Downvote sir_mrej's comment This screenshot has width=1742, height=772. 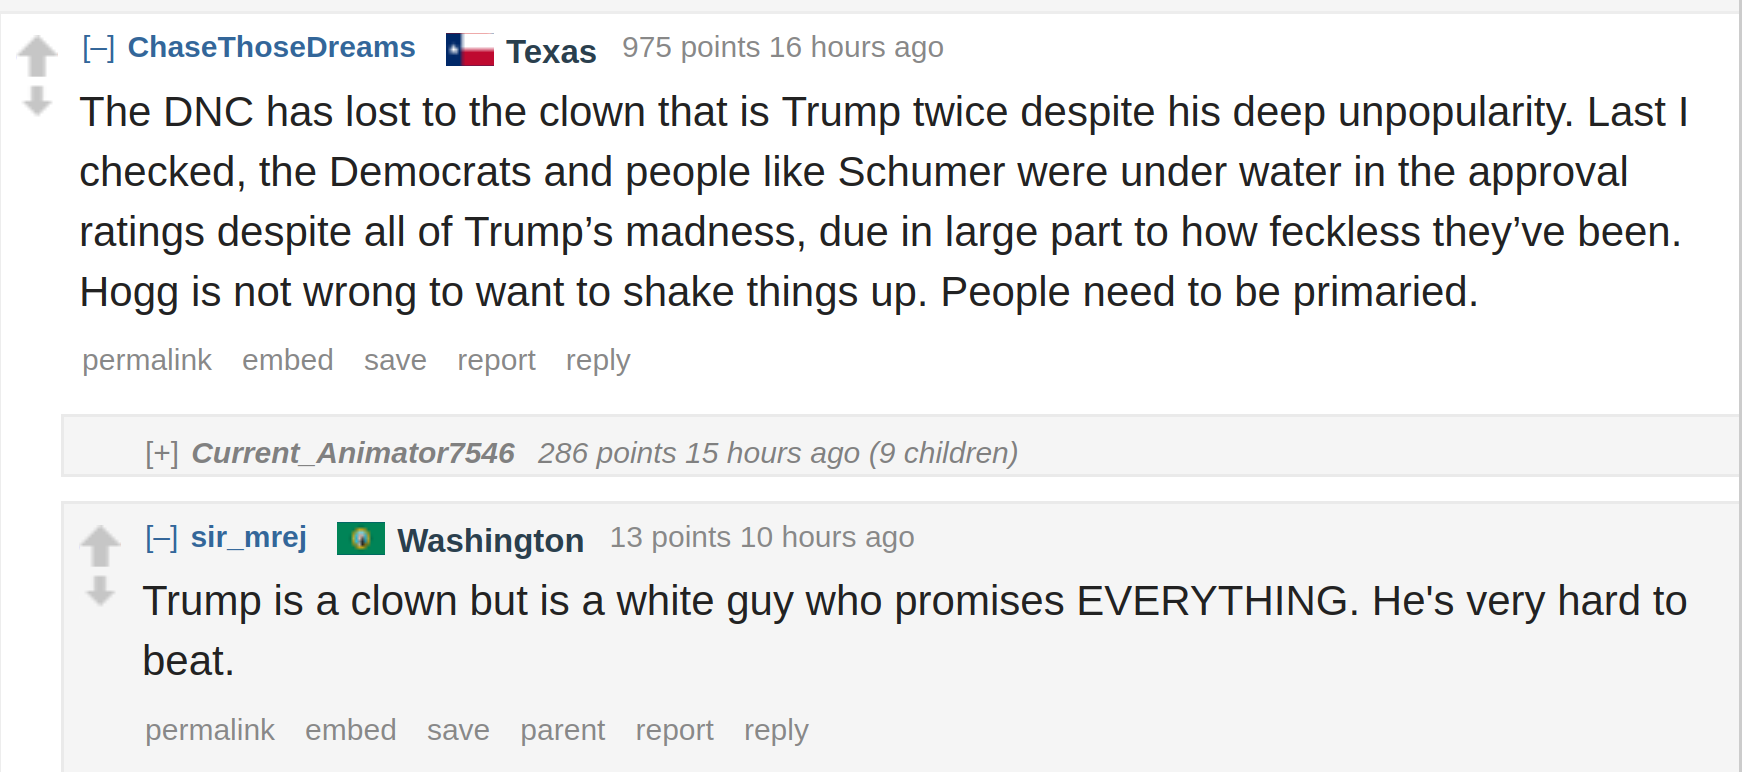pos(100,590)
